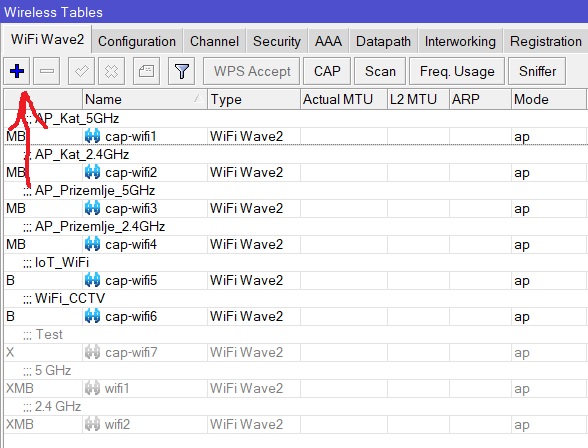Sort by the Name column header

tap(145, 99)
